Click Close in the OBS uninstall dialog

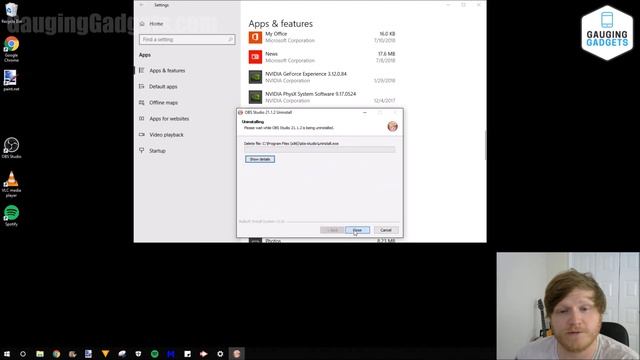tap(357, 230)
